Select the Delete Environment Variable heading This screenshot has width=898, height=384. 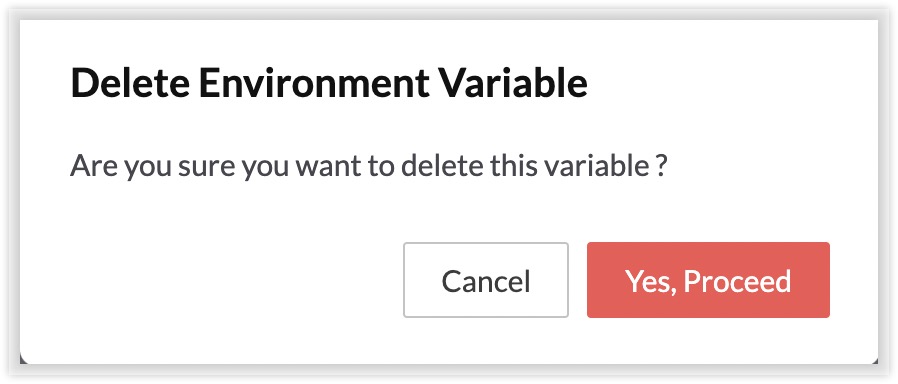tap(329, 83)
